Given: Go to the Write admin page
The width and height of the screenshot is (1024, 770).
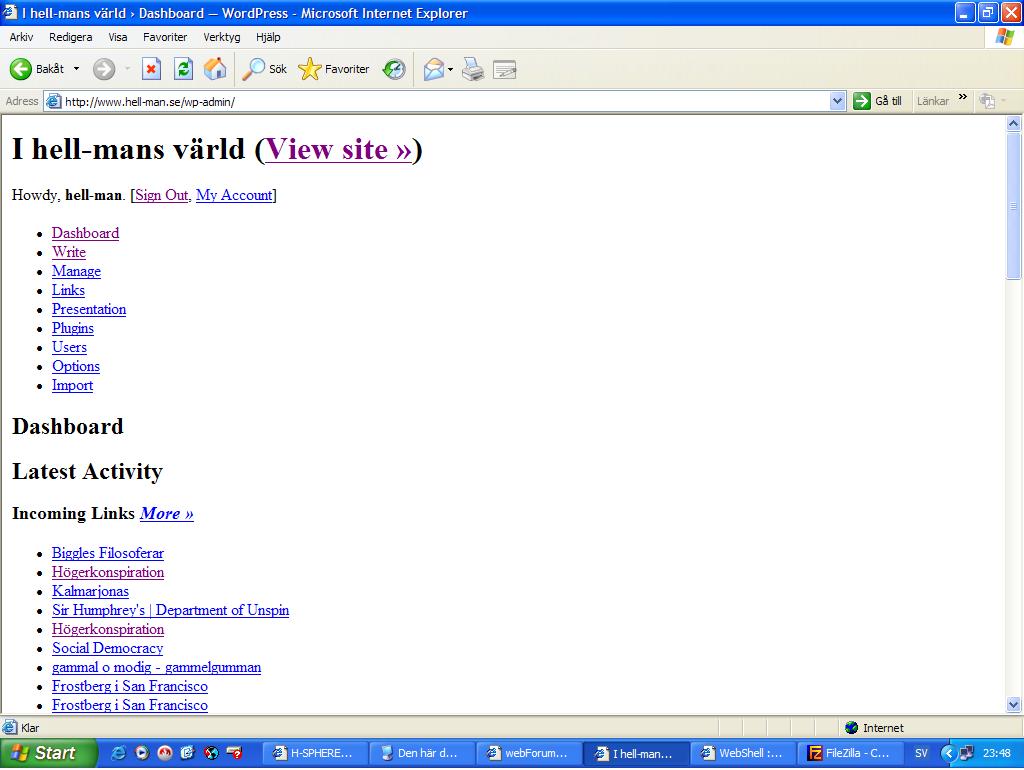Looking at the screenshot, I should 69,252.
